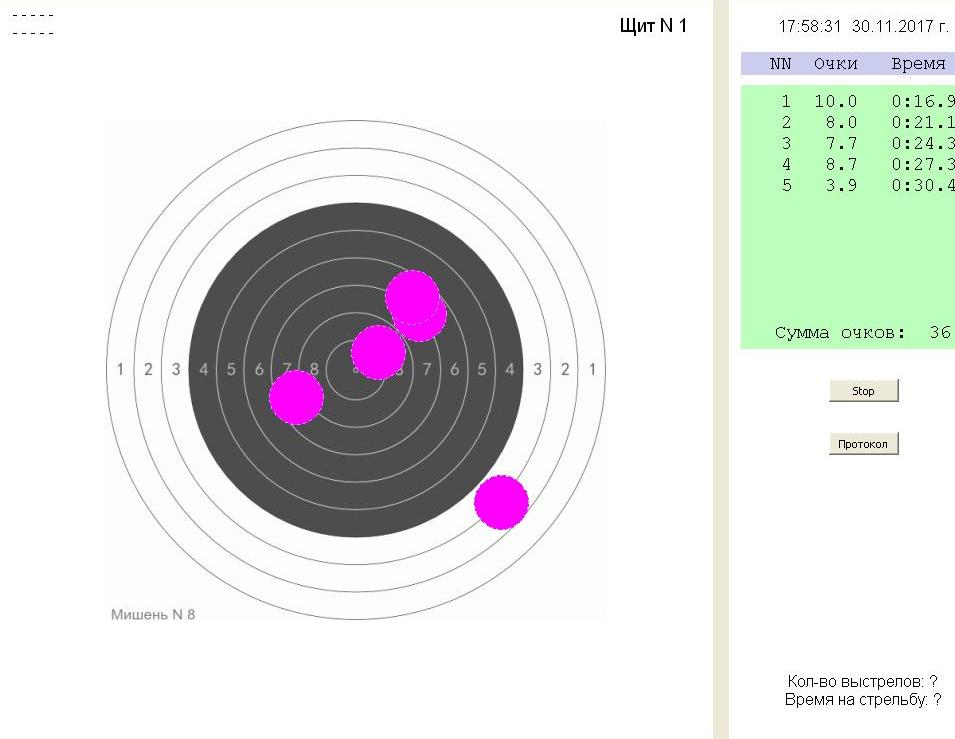Click the lower-right magenta shot on the black edge

pyautogui.click(x=501, y=502)
